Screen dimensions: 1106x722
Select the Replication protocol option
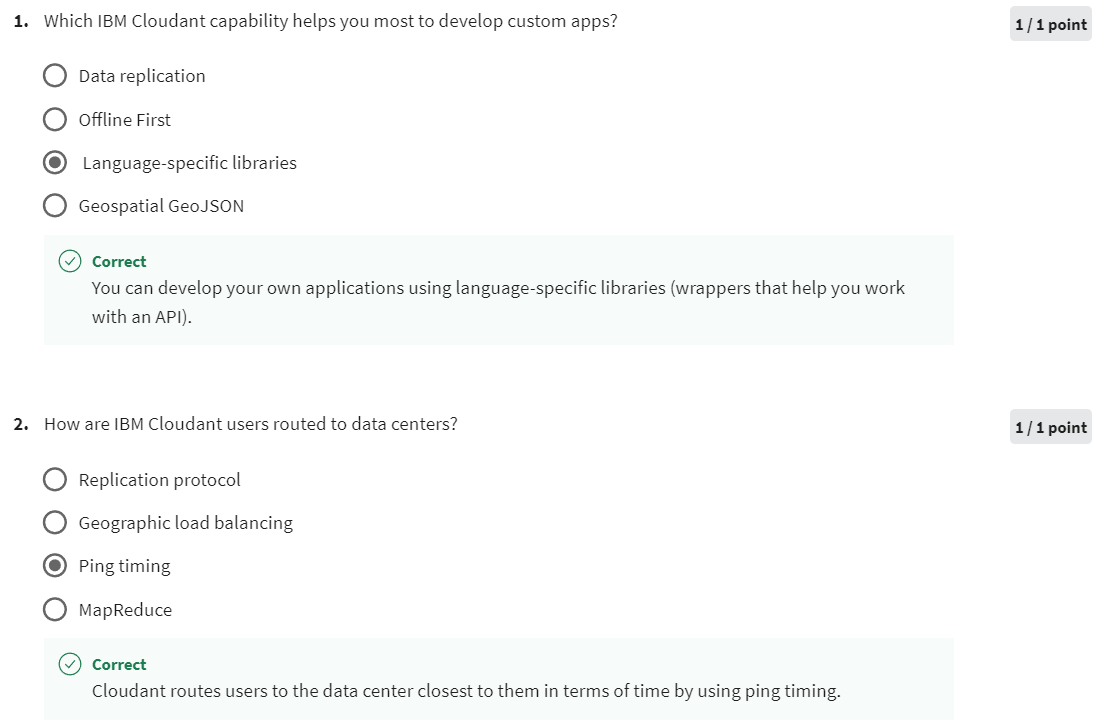pyautogui.click(x=55, y=479)
